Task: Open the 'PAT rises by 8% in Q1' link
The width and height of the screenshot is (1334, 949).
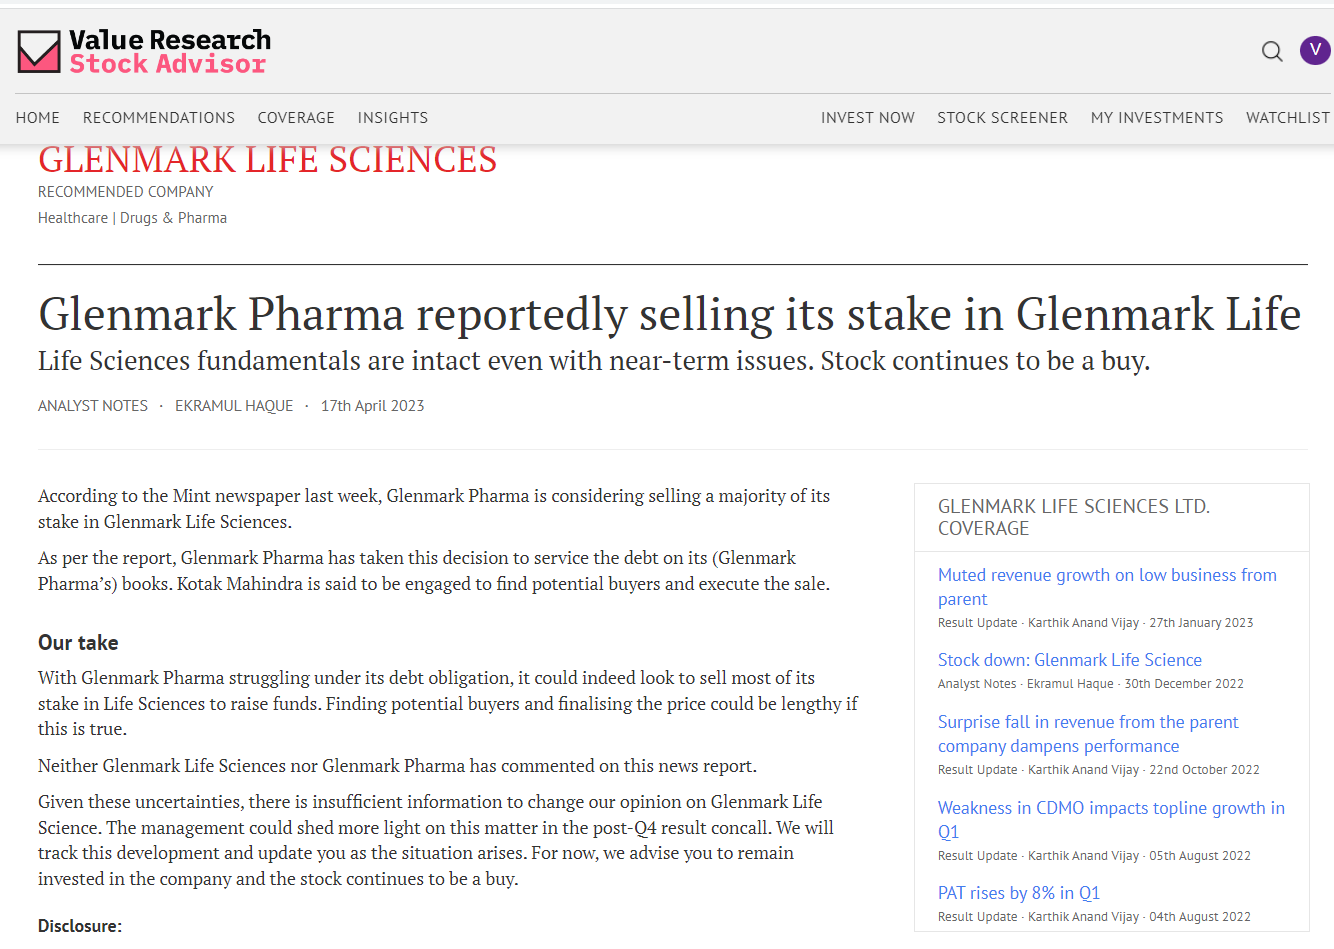Action: (x=1019, y=893)
